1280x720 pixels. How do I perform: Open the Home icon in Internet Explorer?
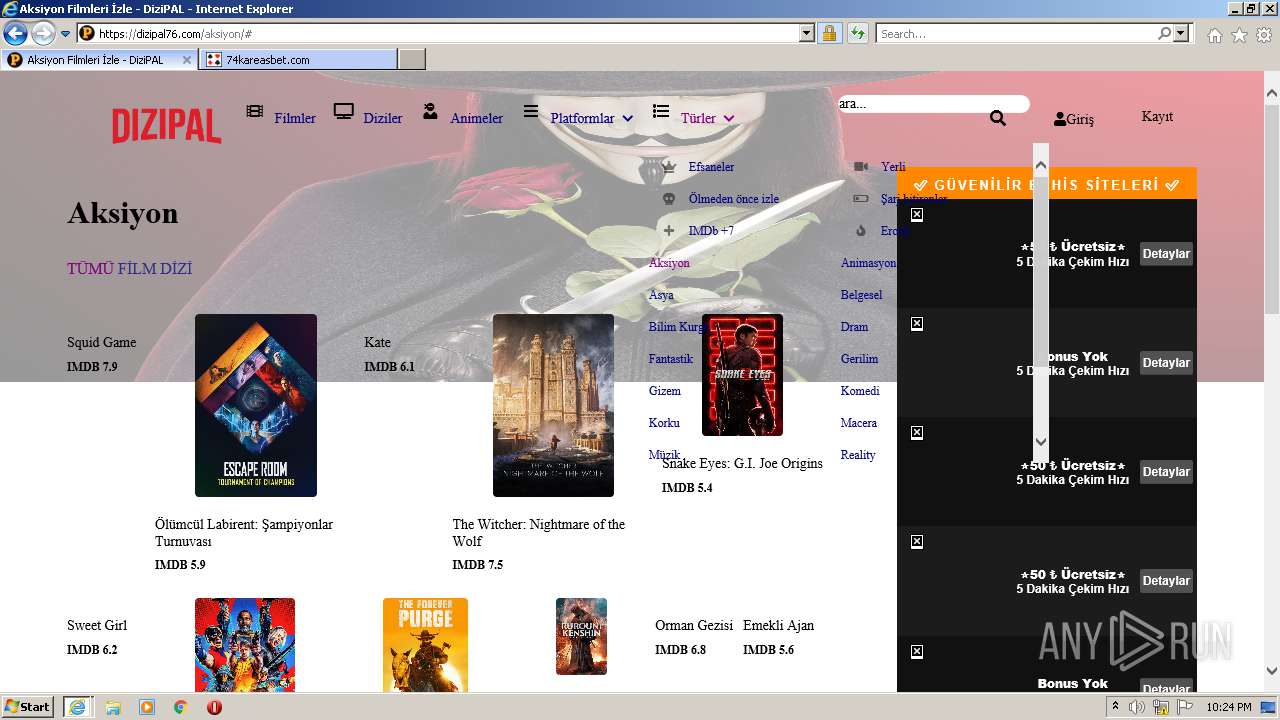1214,35
